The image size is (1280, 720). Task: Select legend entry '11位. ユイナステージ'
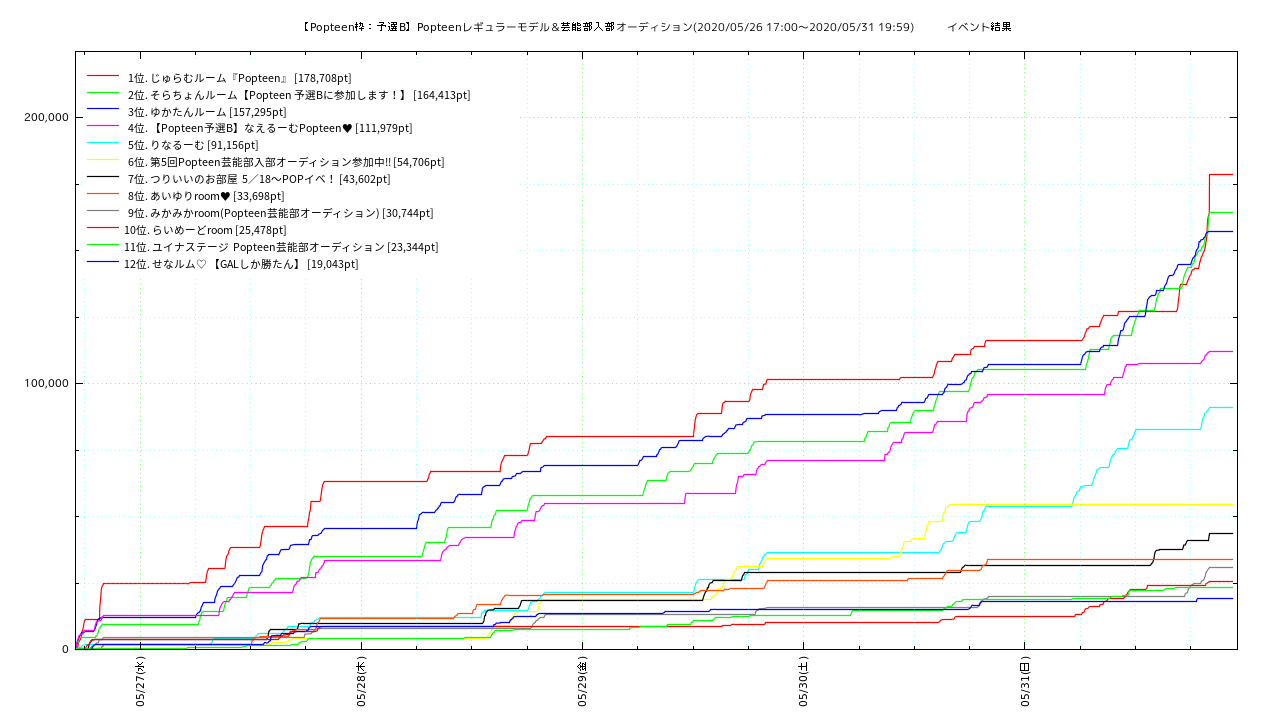tap(281, 247)
